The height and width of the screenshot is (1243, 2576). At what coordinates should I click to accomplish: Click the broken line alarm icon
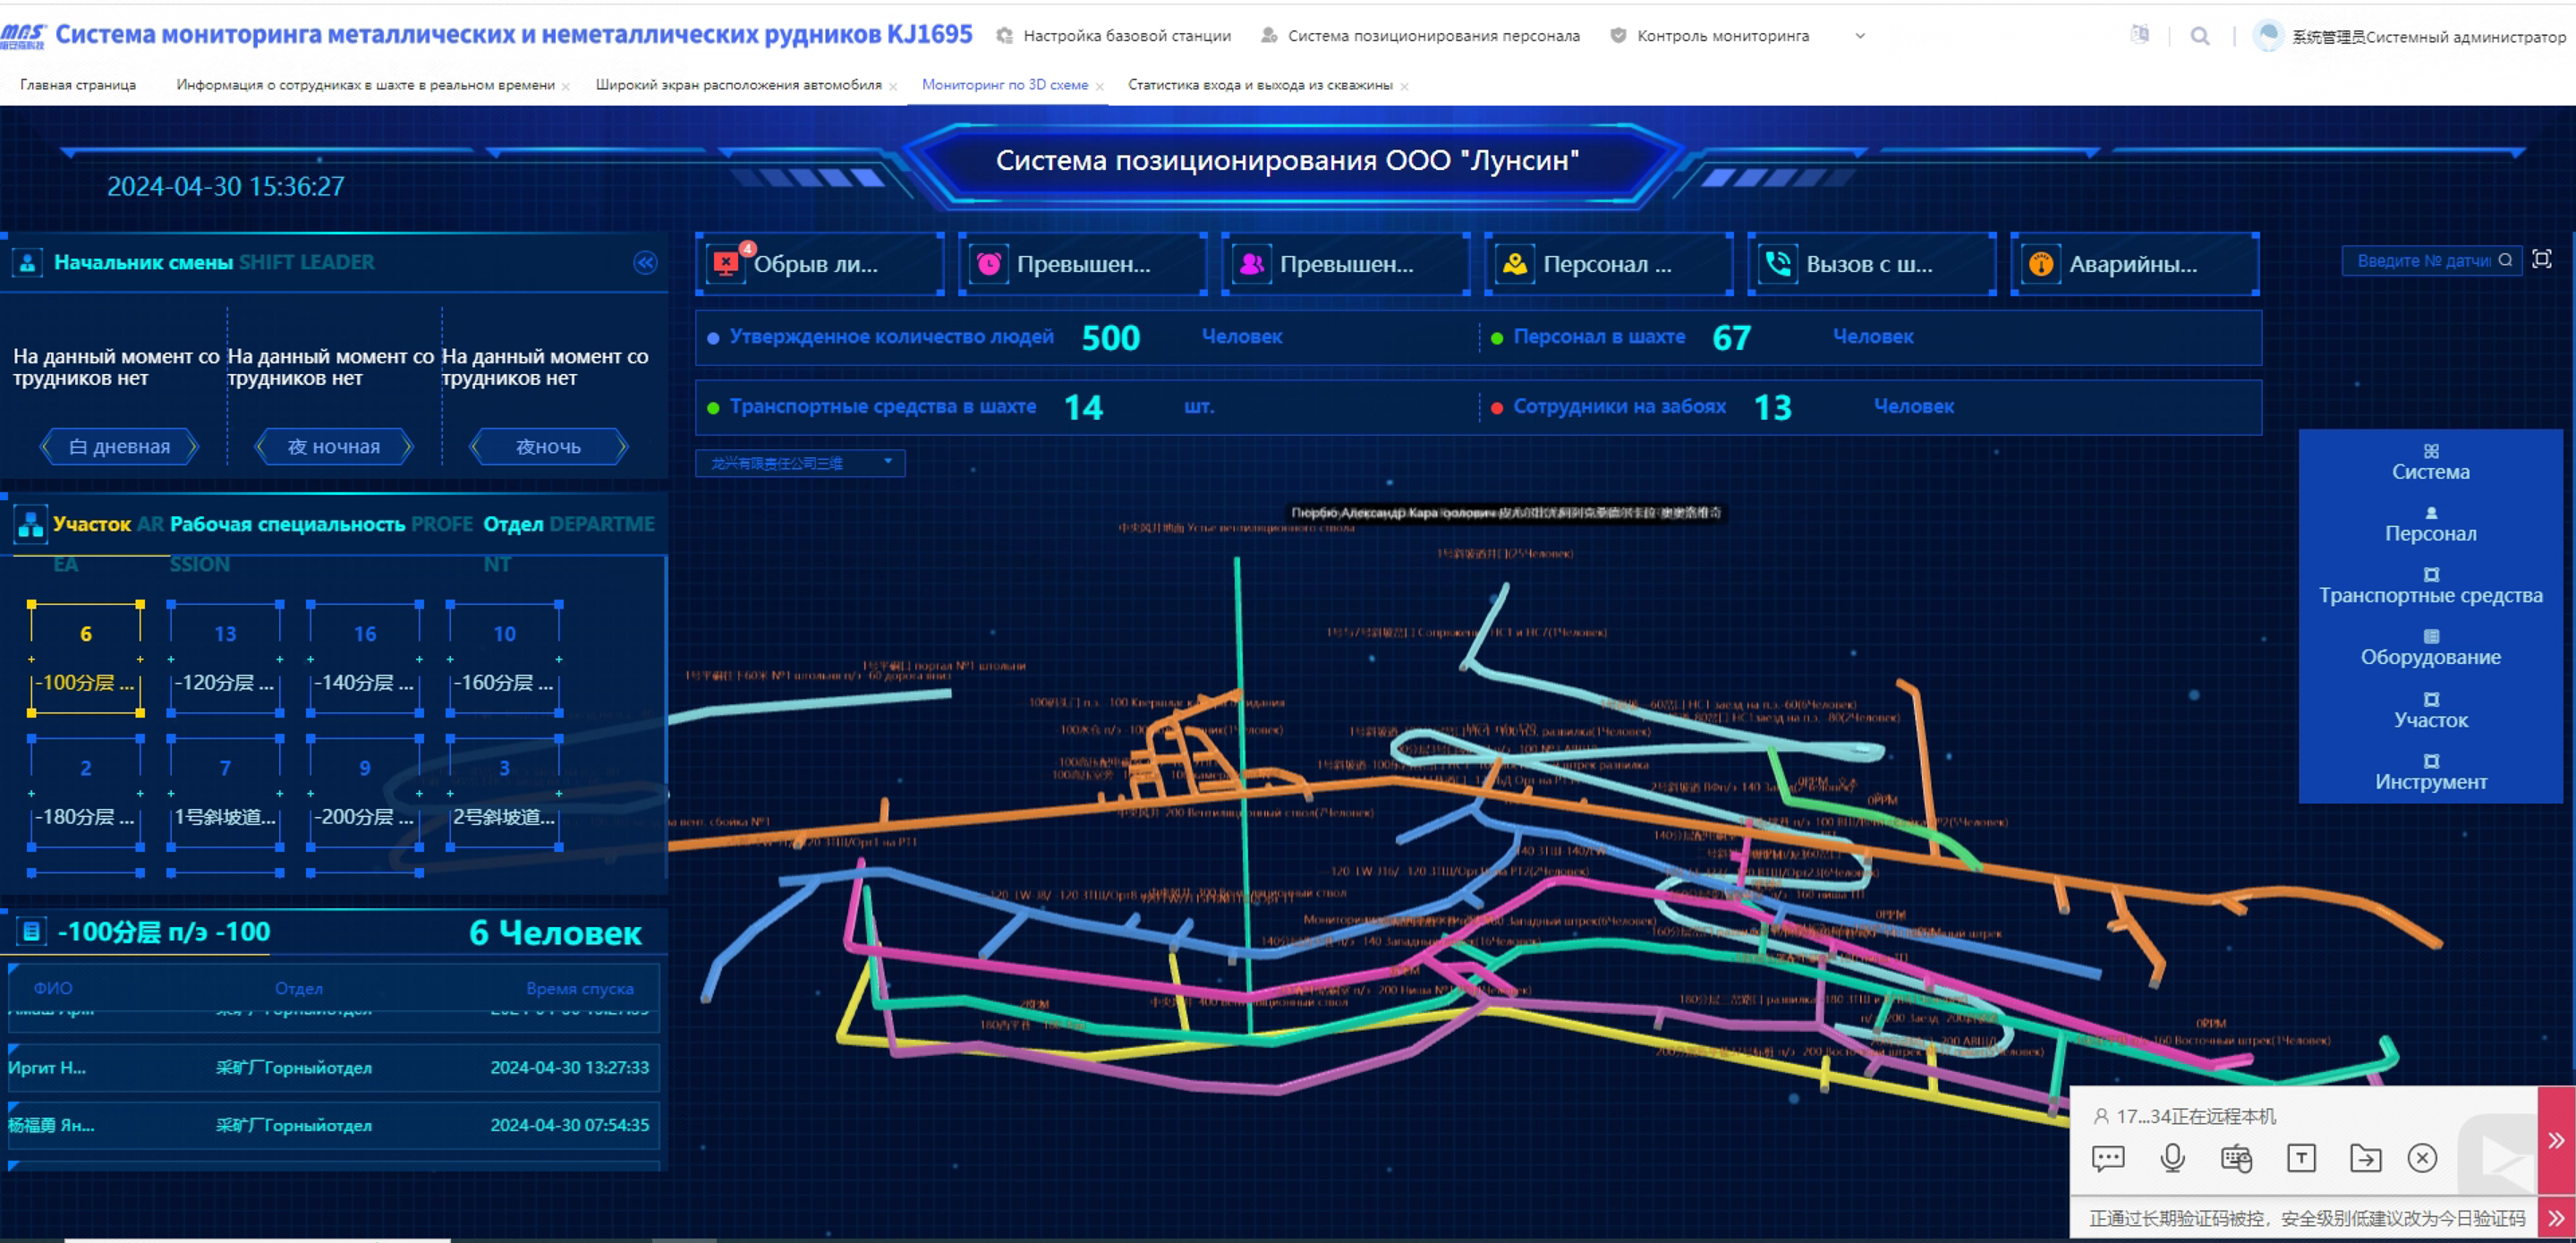726,264
